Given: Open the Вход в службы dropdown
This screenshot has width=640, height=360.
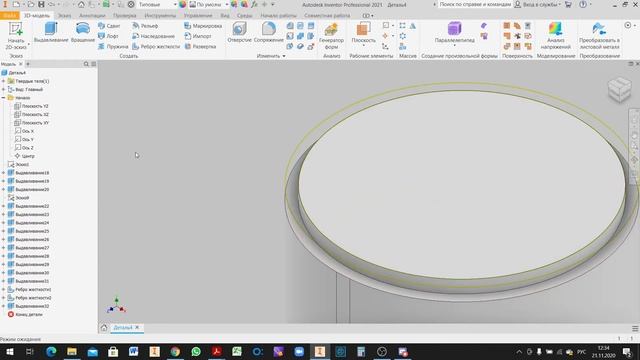Looking at the screenshot, I should click(537, 4).
